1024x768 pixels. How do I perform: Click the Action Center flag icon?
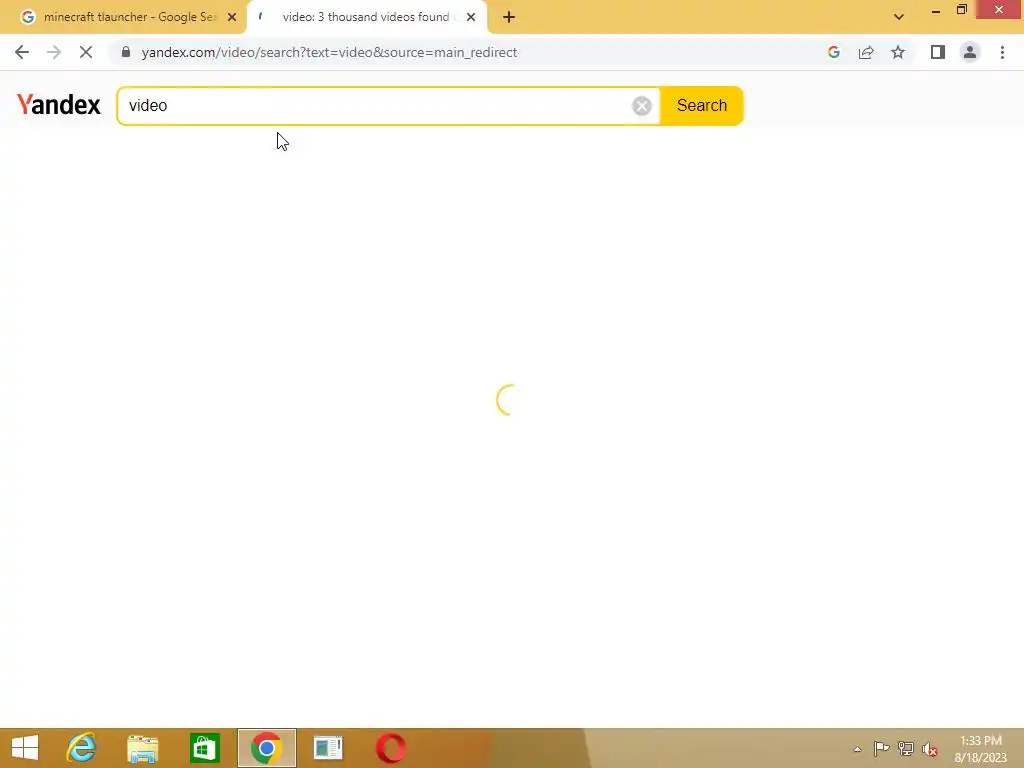click(881, 748)
